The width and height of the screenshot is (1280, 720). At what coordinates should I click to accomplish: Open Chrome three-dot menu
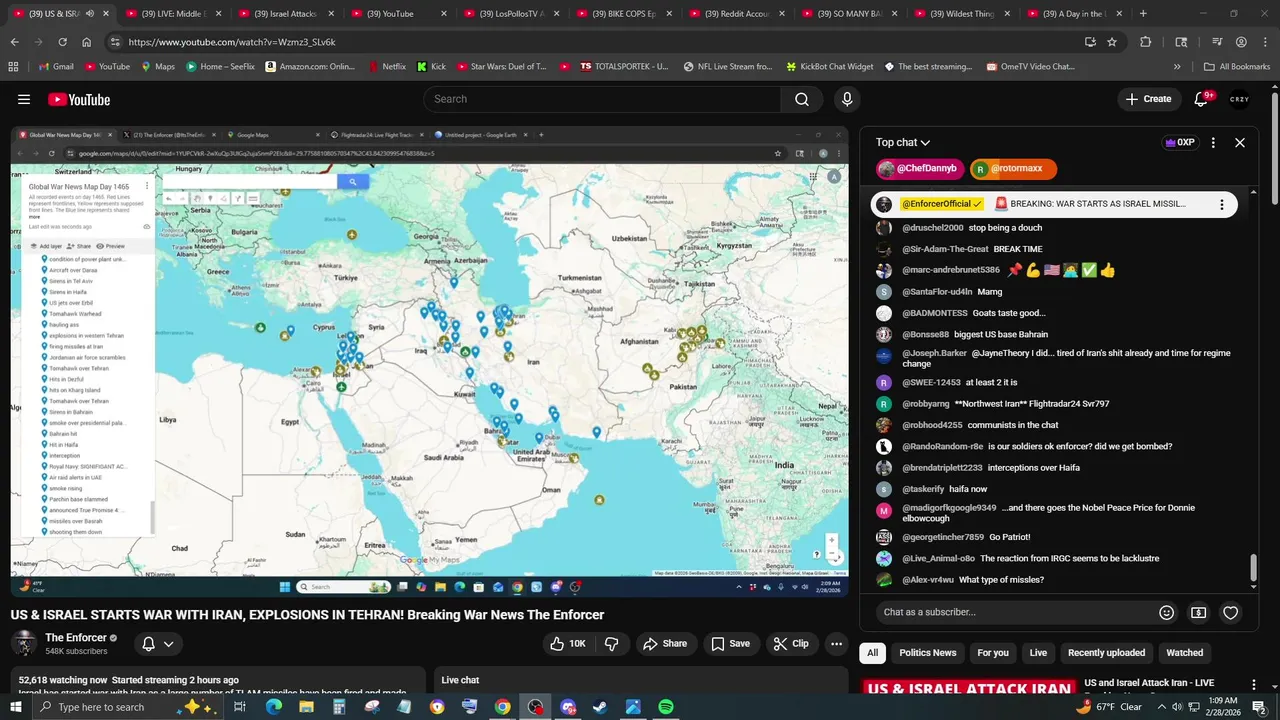[1264, 42]
